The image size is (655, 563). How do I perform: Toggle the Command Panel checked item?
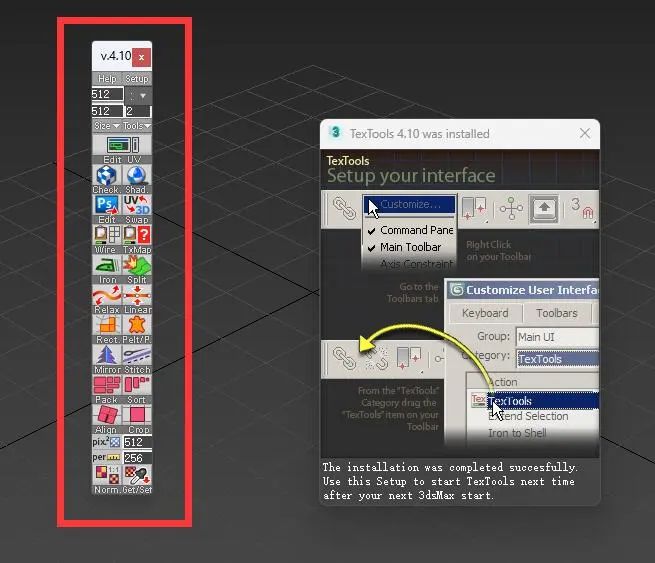pos(409,230)
